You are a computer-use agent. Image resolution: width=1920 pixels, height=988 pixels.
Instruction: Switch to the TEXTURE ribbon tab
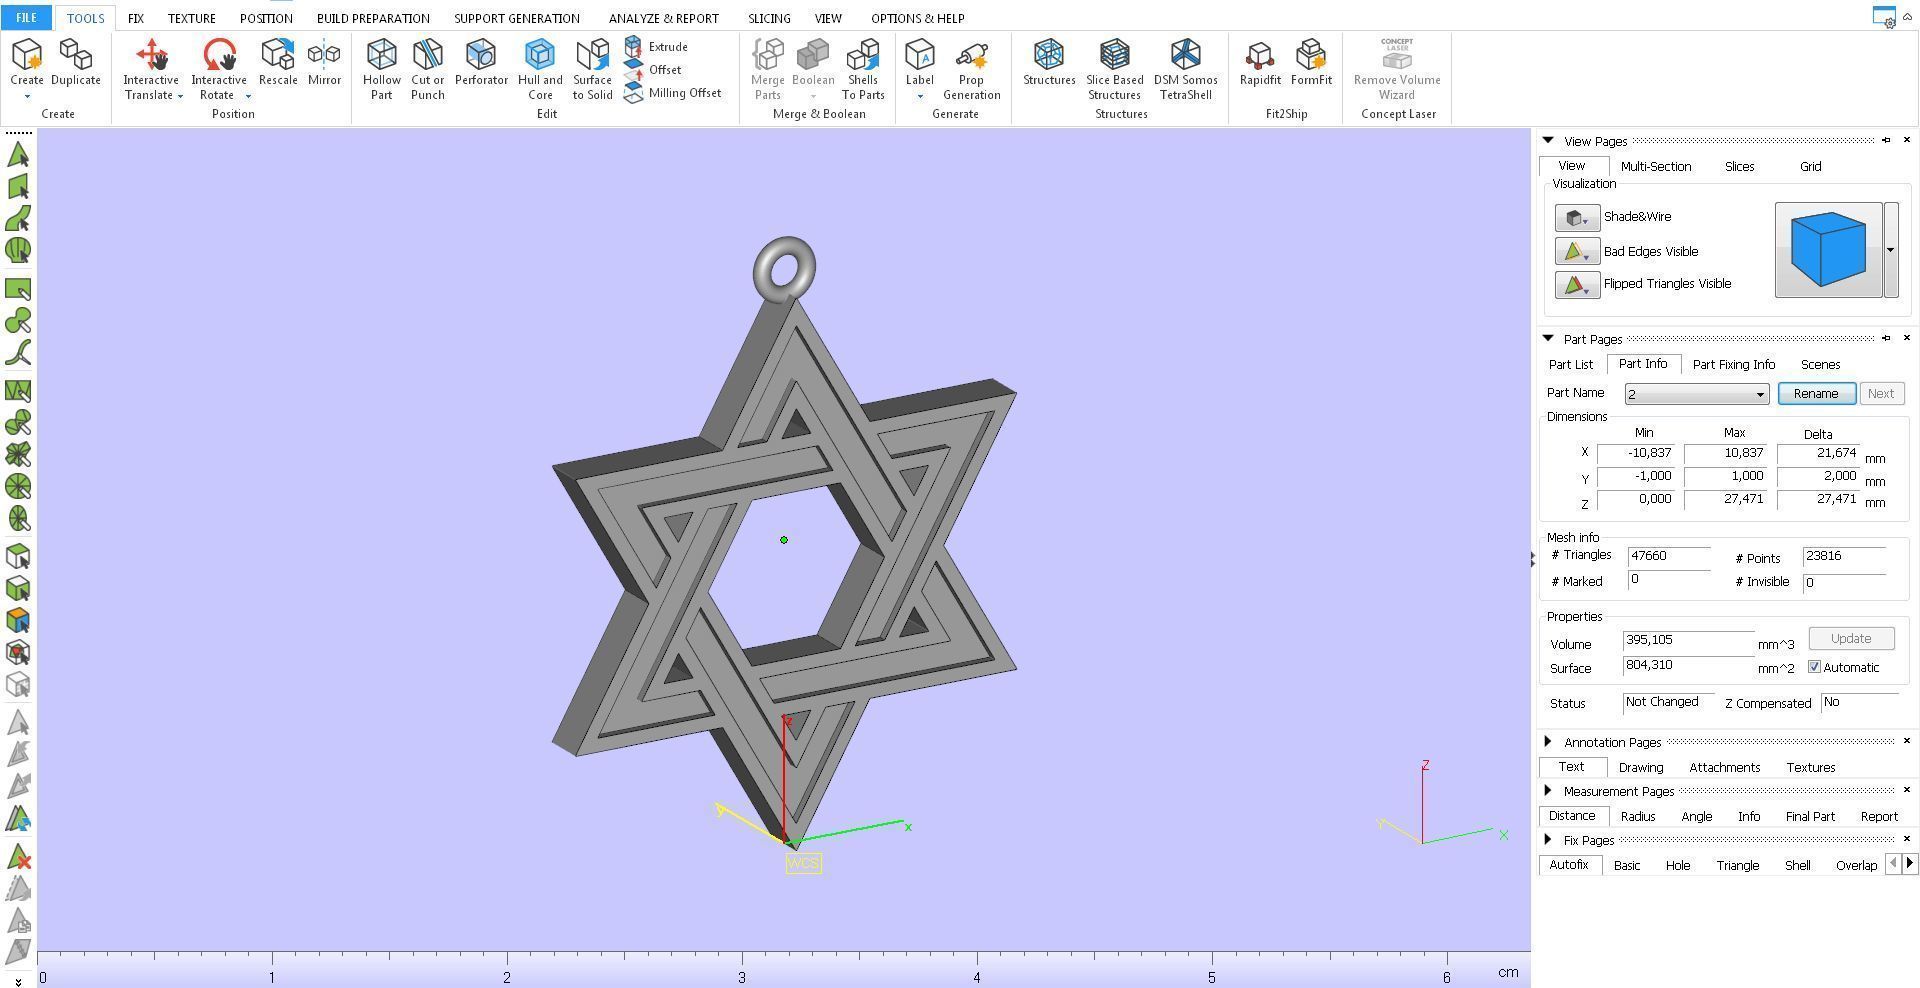point(191,18)
